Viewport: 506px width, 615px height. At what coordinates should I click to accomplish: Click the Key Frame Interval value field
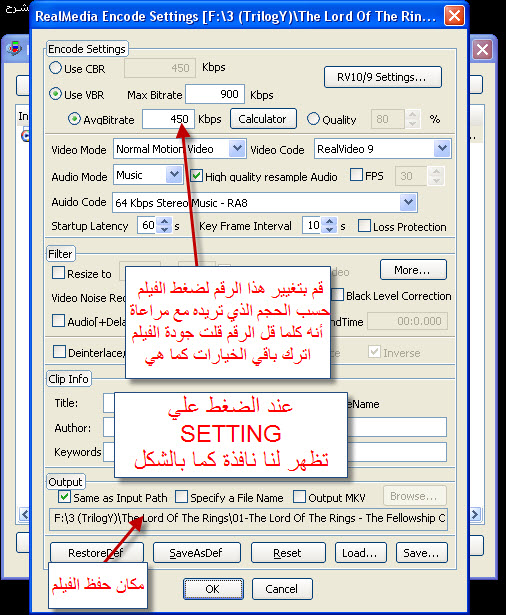tap(313, 226)
